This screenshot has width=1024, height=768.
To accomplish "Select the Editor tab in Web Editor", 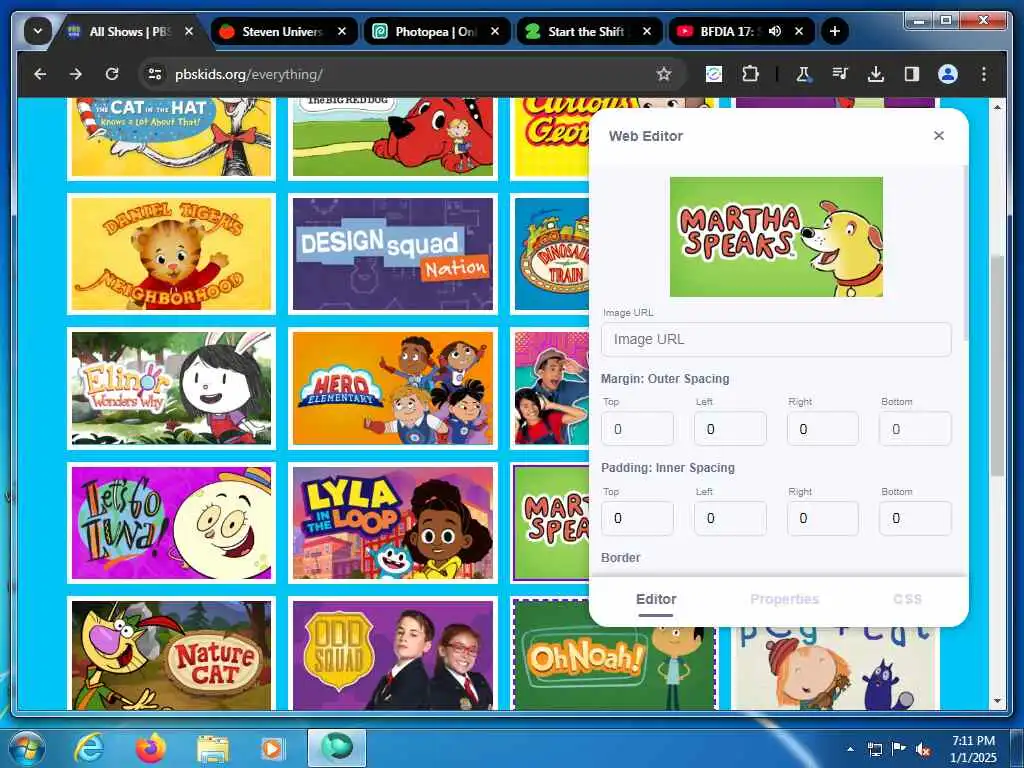I will pyautogui.click(x=656, y=599).
